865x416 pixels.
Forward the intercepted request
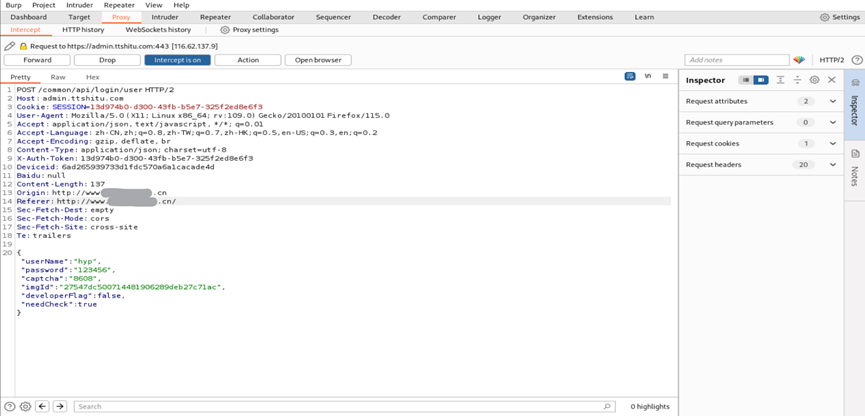tap(38, 60)
